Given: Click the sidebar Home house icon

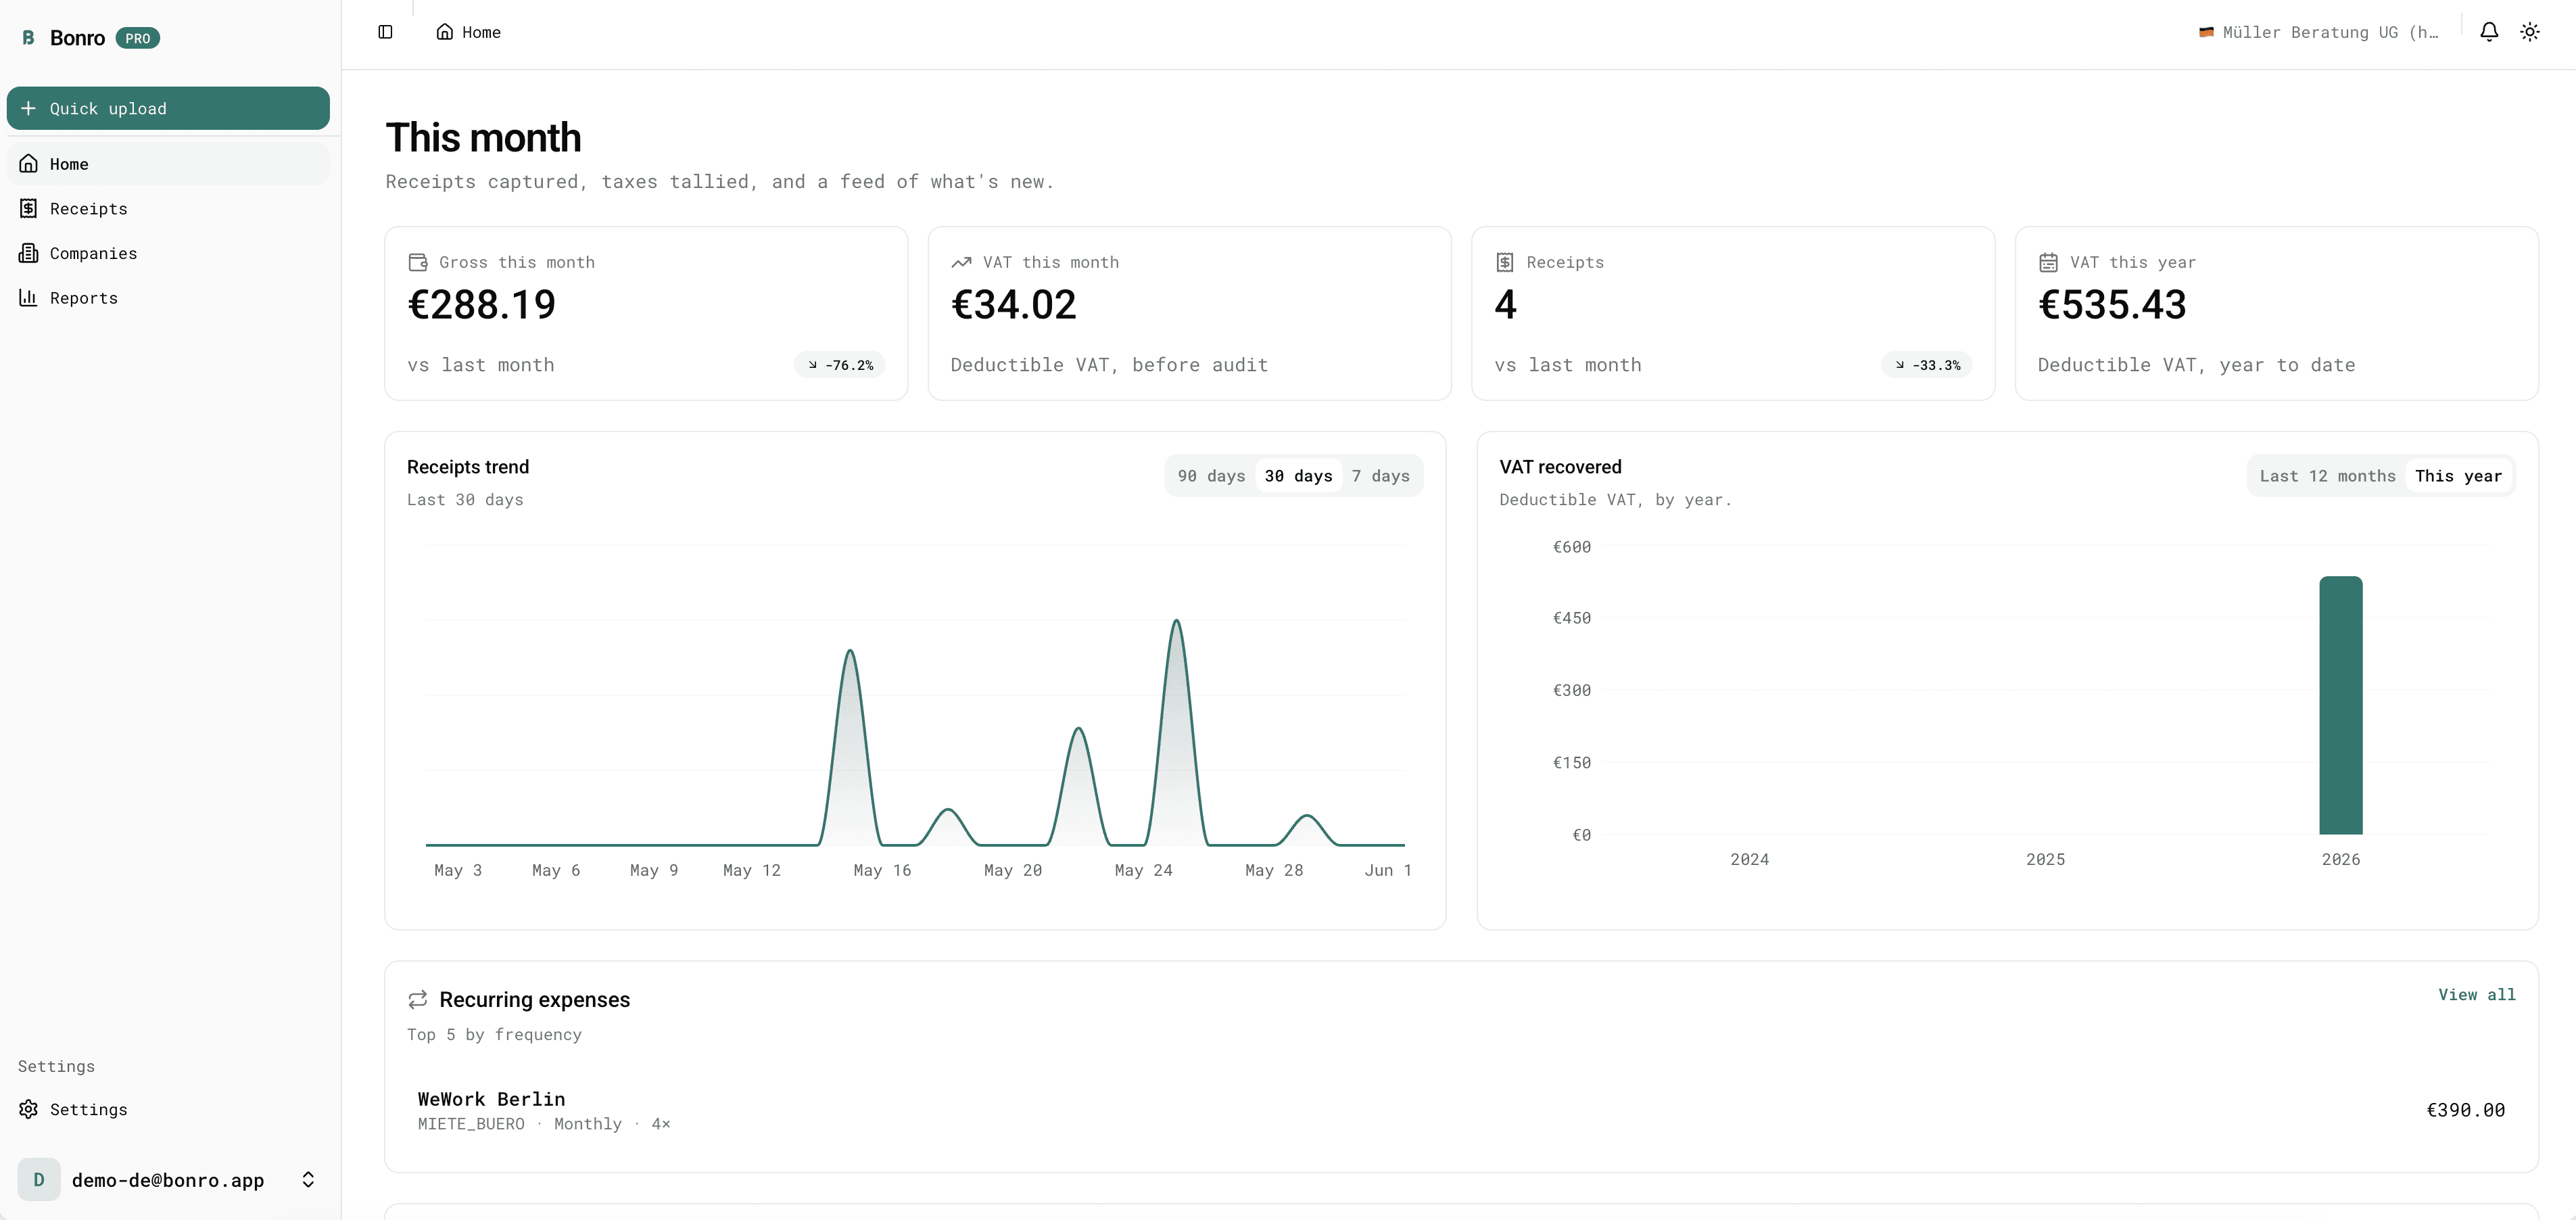Looking at the screenshot, I should click(x=29, y=164).
